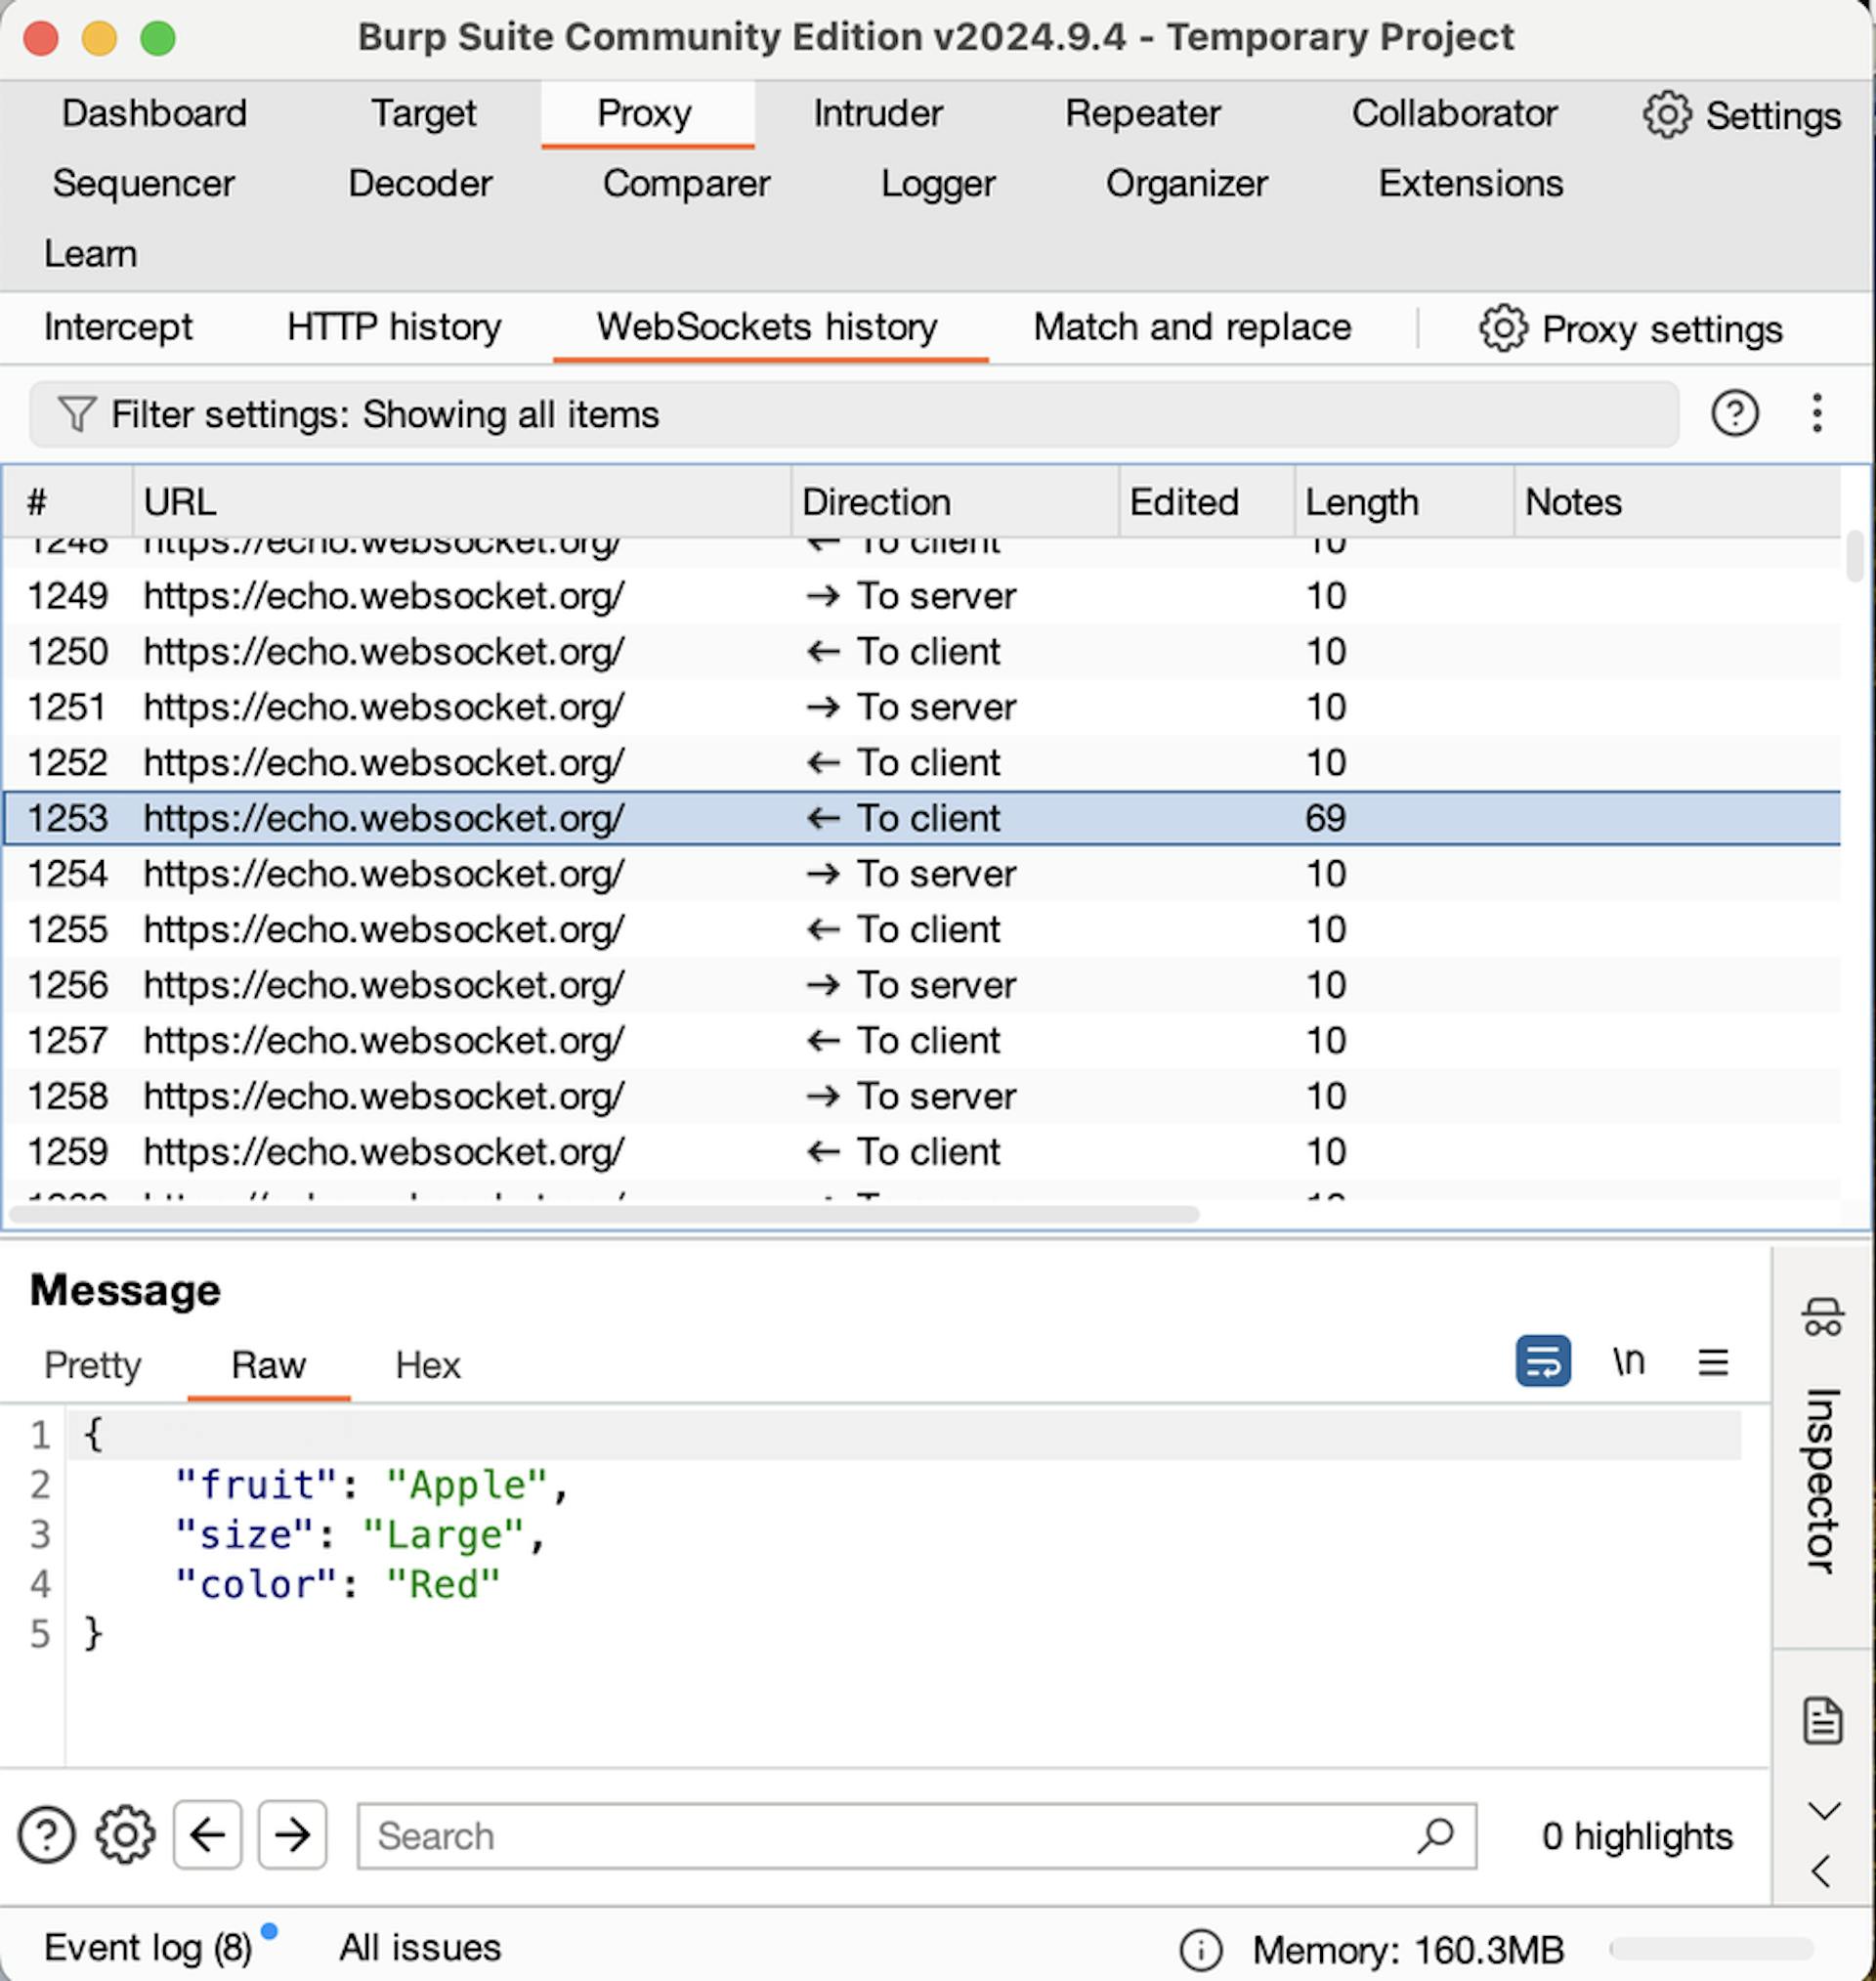Open the Sequencer tab
Viewport: 1876px width, 1981px height.
[x=144, y=183]
